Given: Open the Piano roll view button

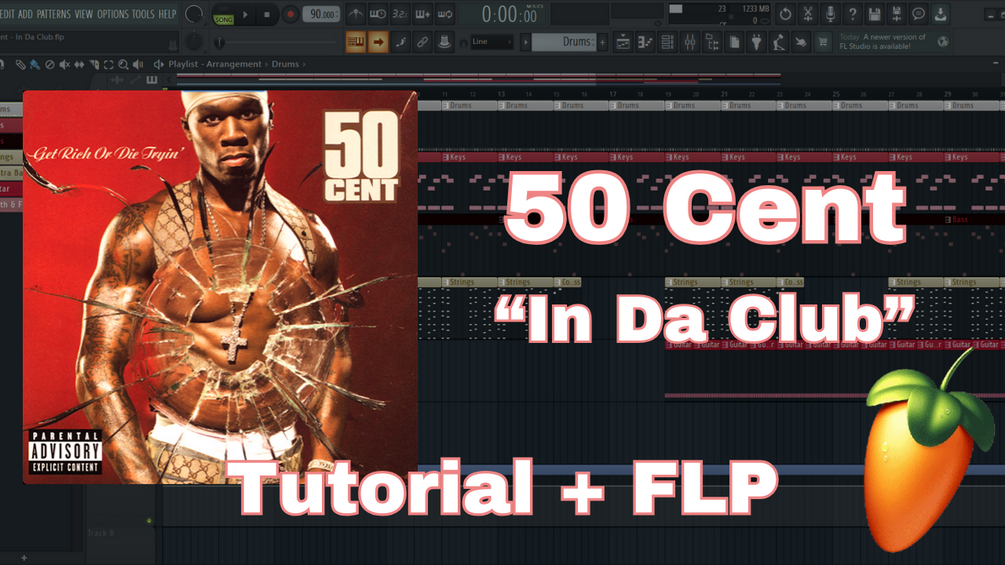Looking at the screenshot, I should [645, 42].
